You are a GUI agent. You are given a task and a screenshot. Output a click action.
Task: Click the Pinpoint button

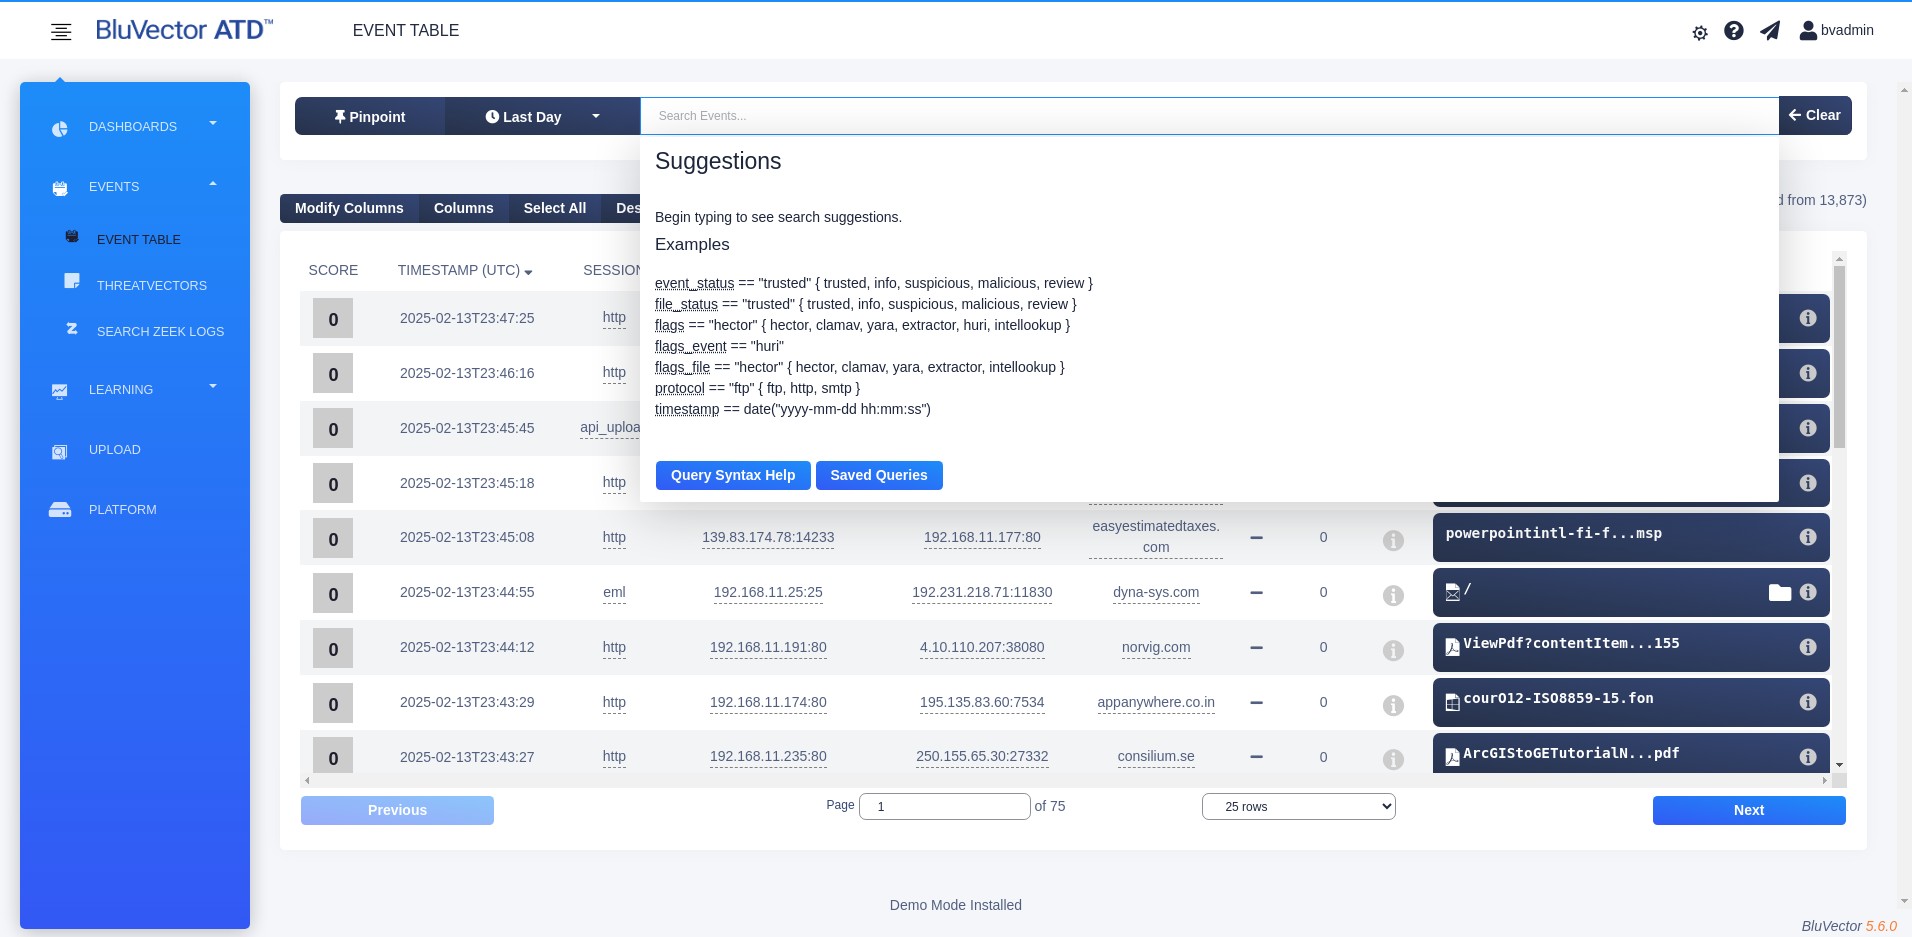click(x=370, y=116)
